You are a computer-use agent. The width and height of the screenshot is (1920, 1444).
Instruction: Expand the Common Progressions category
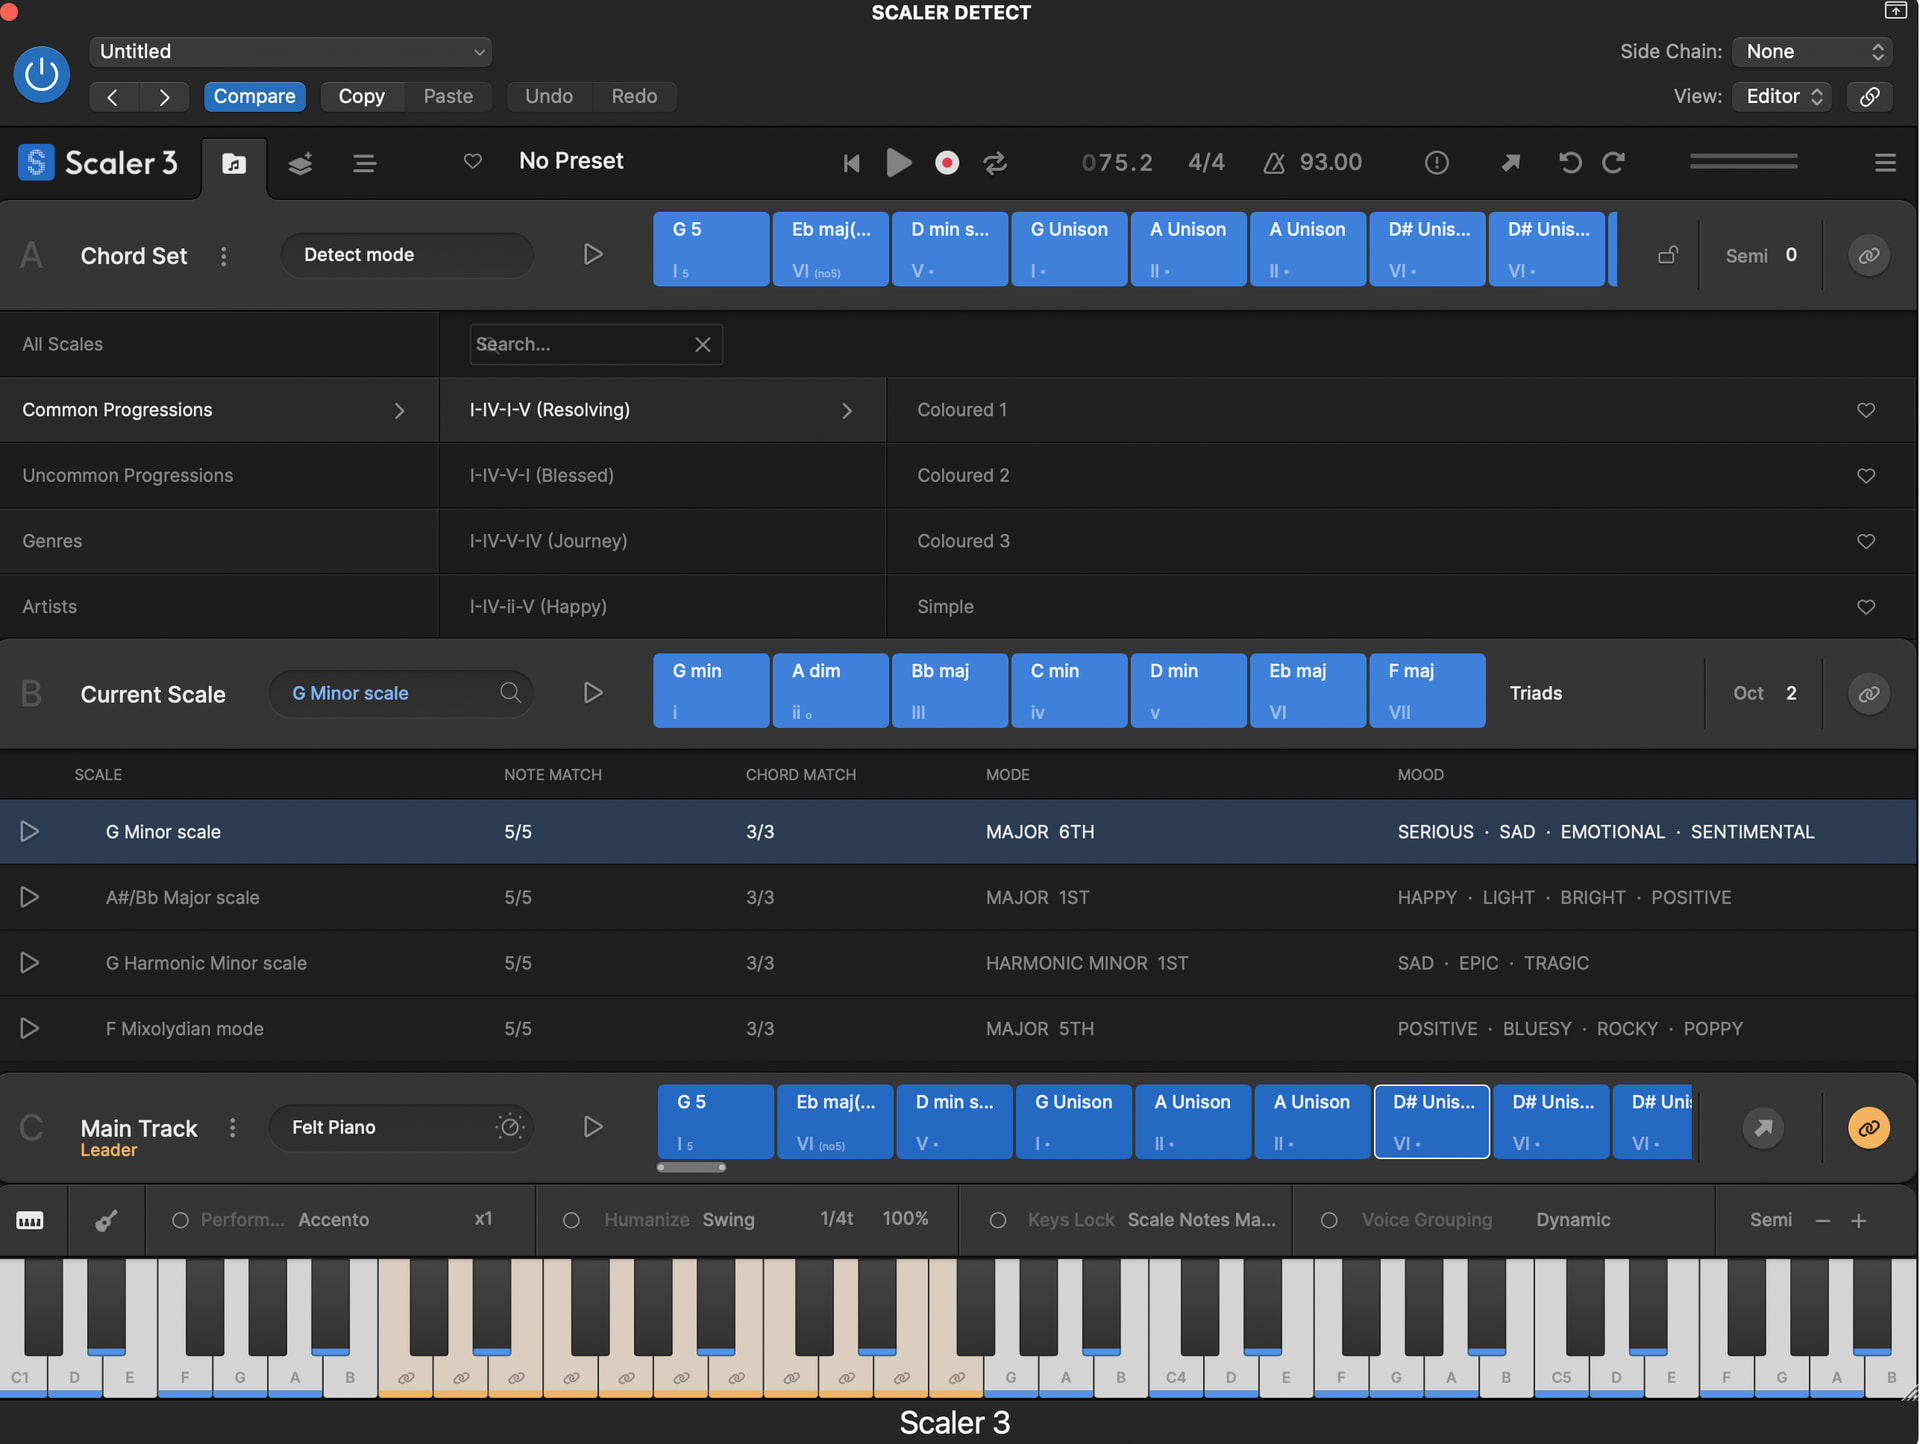pyautogui.click(x=399, y=410)
